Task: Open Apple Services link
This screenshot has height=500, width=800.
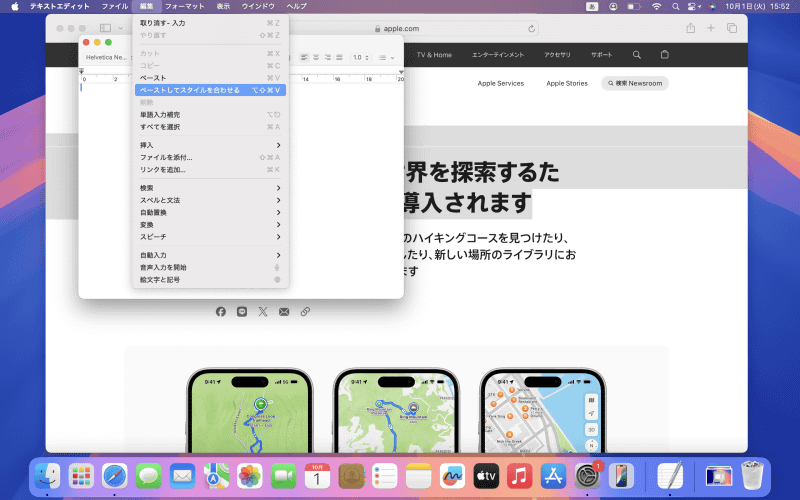Action: [501, 83]
